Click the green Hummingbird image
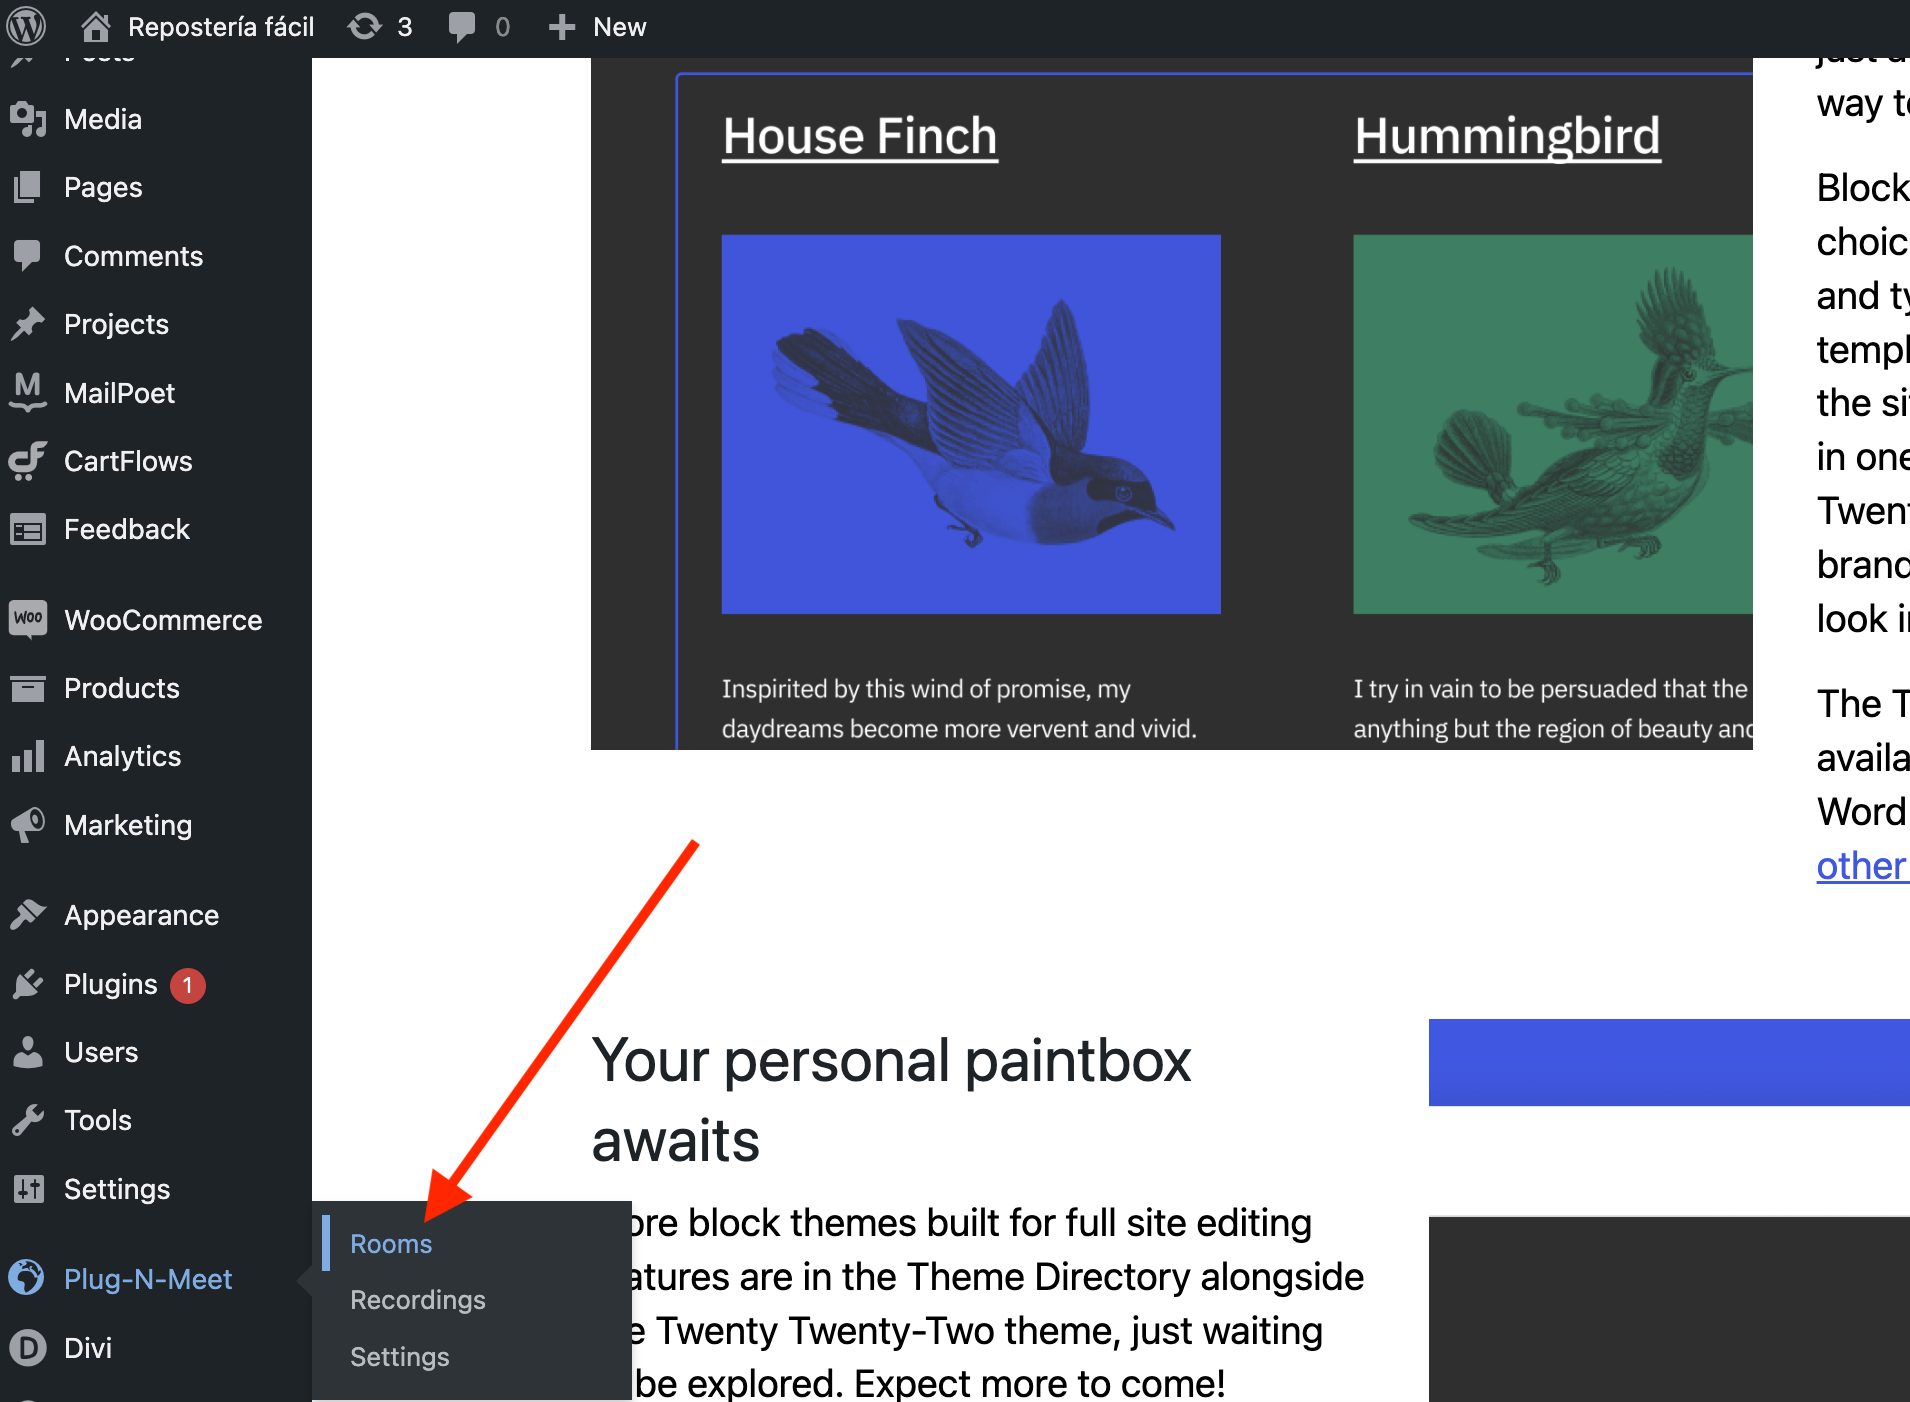The height and width of the screenshot is (1402, 1910). click(x=1553, y=424)
